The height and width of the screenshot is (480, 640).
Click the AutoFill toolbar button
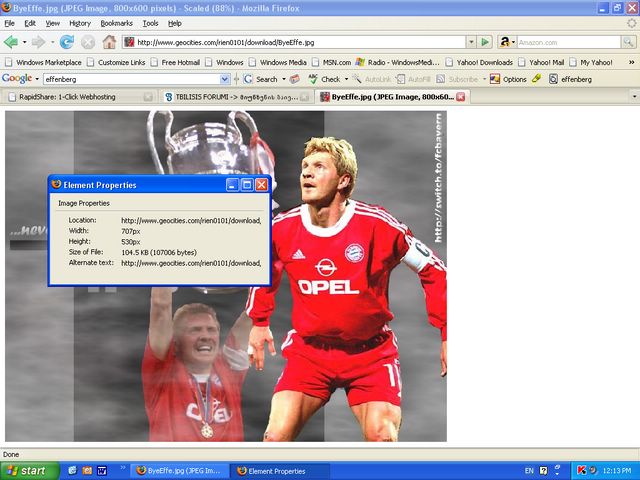(411, 79)
